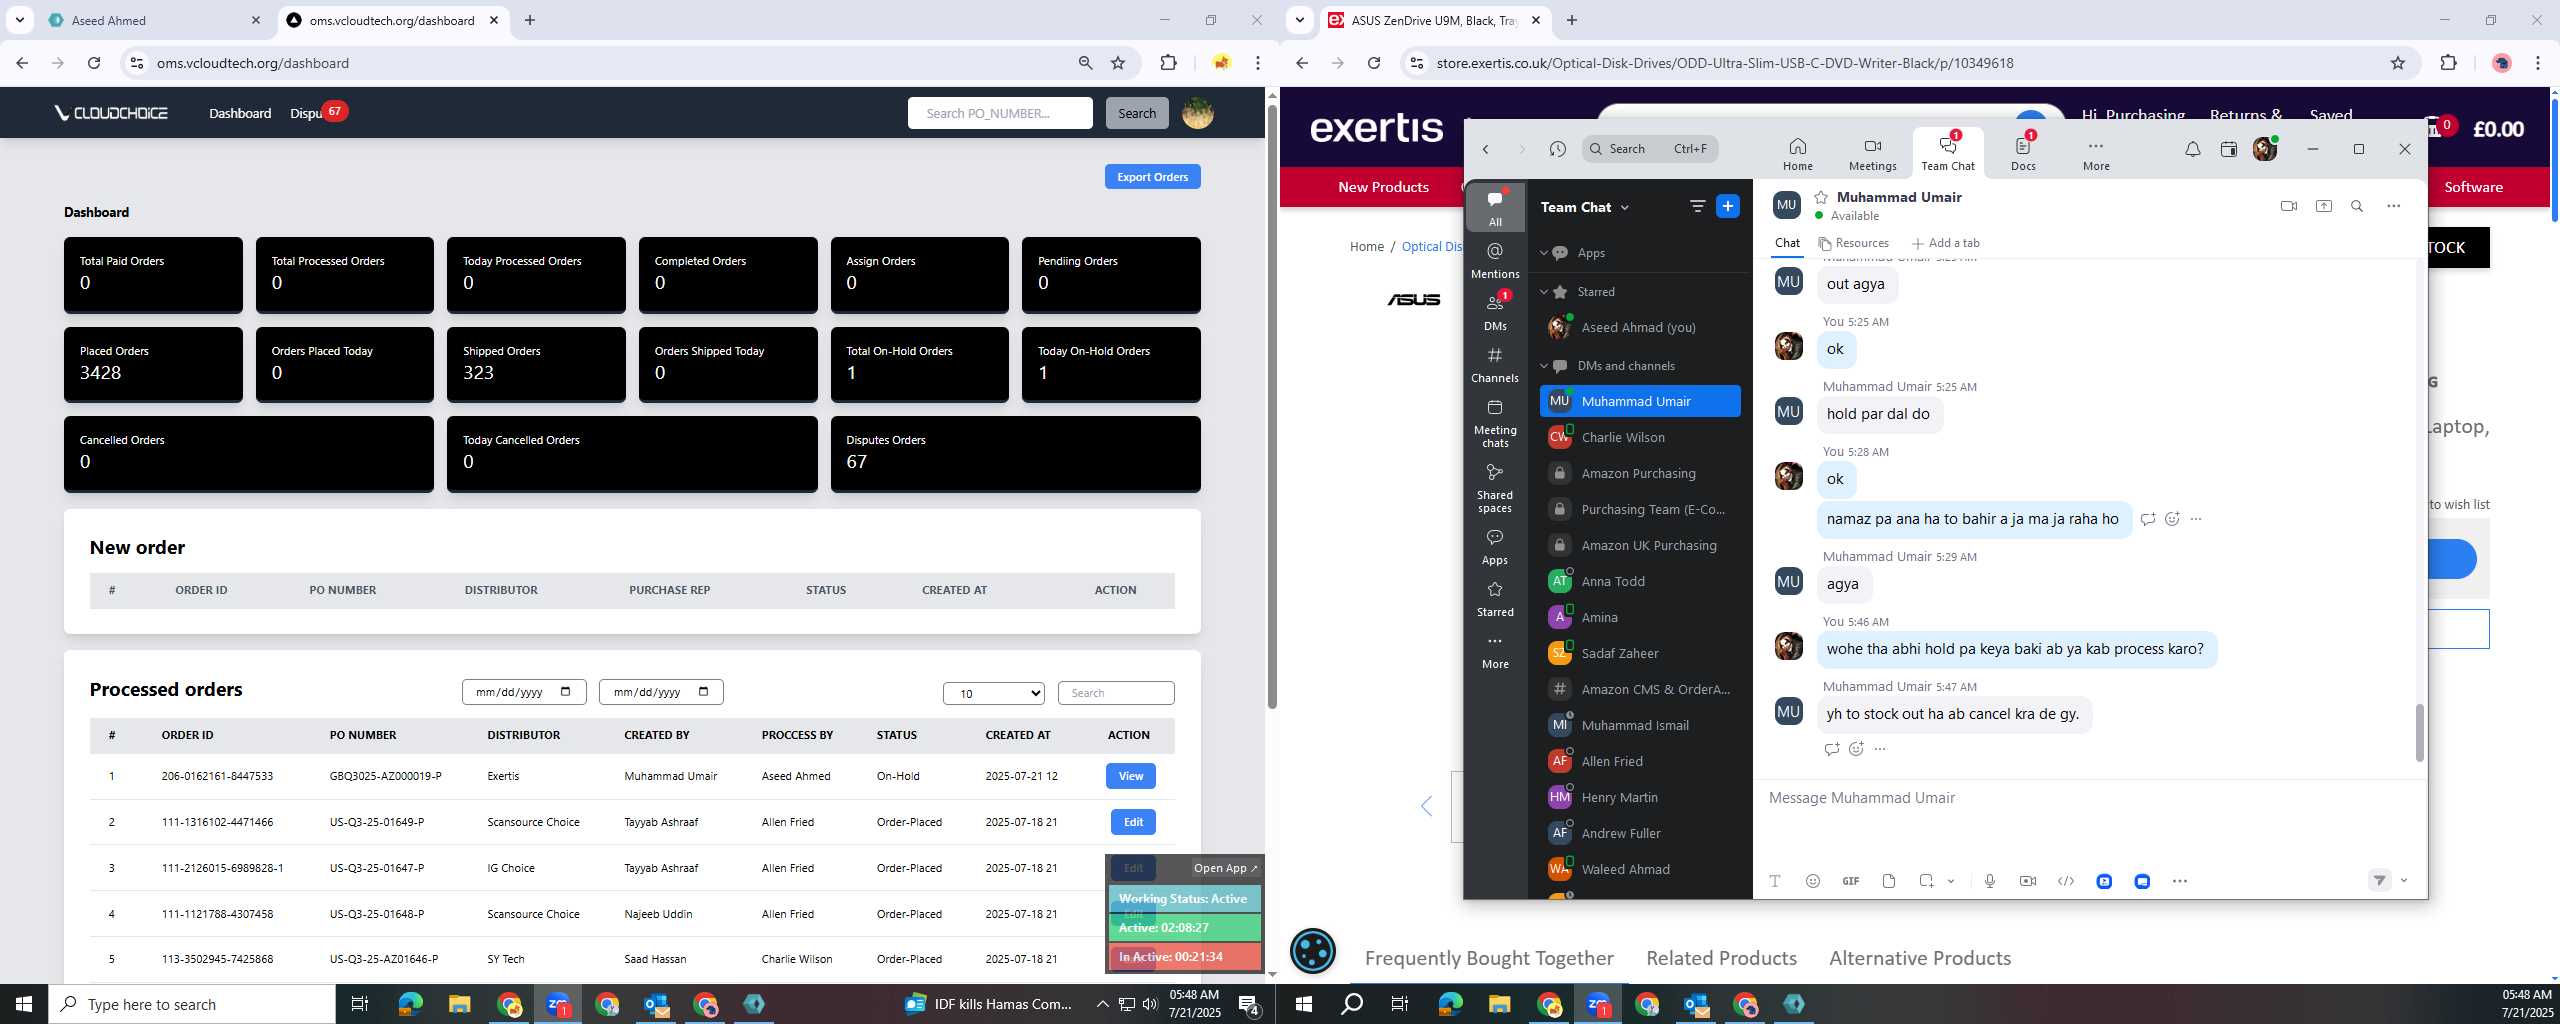Click the Zoom chat vertical scrollbar
The height and width of the screenshot is (1024, 2560).
pos(2419,733)
